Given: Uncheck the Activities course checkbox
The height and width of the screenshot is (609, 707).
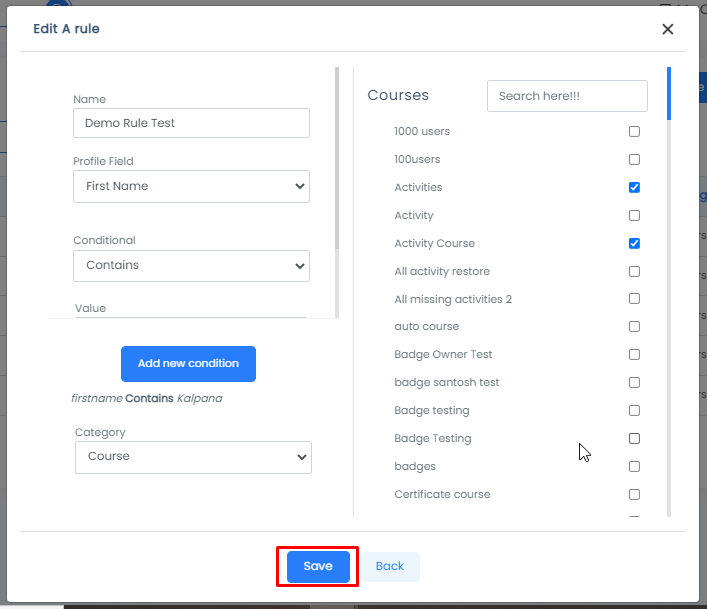Looking at the screenshot, I should click(x=634, y=188).
